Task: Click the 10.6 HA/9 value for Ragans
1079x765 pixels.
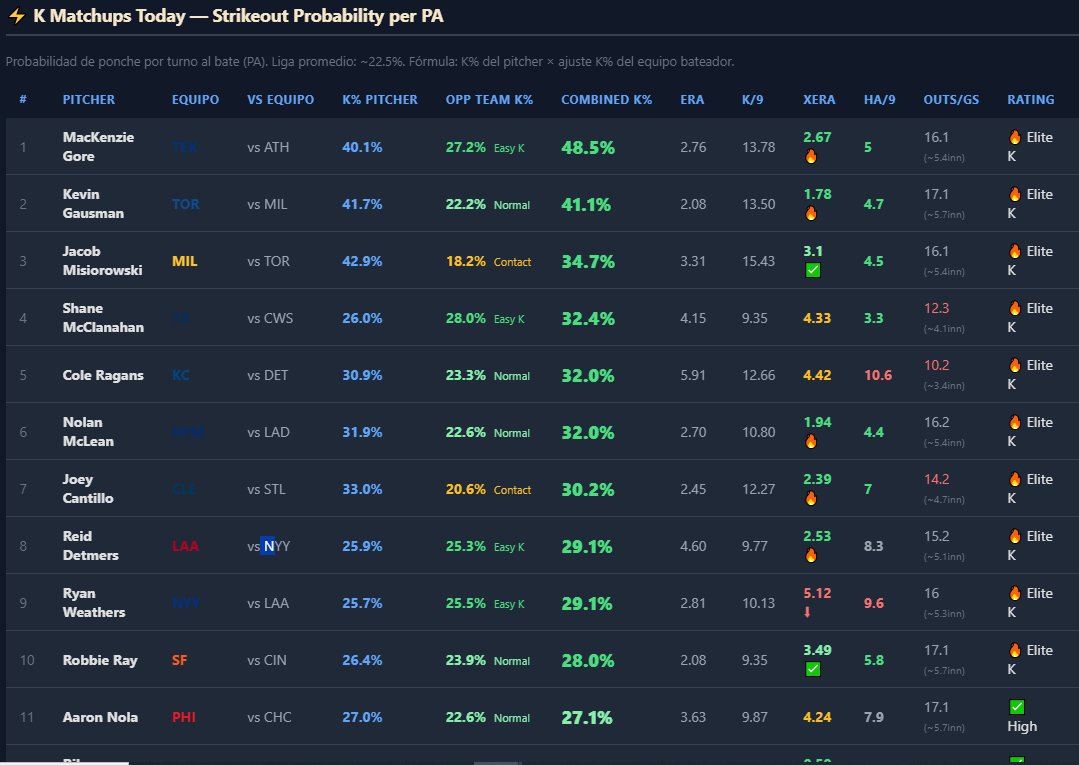Action: pyautogui.click(x=878, y=375)
